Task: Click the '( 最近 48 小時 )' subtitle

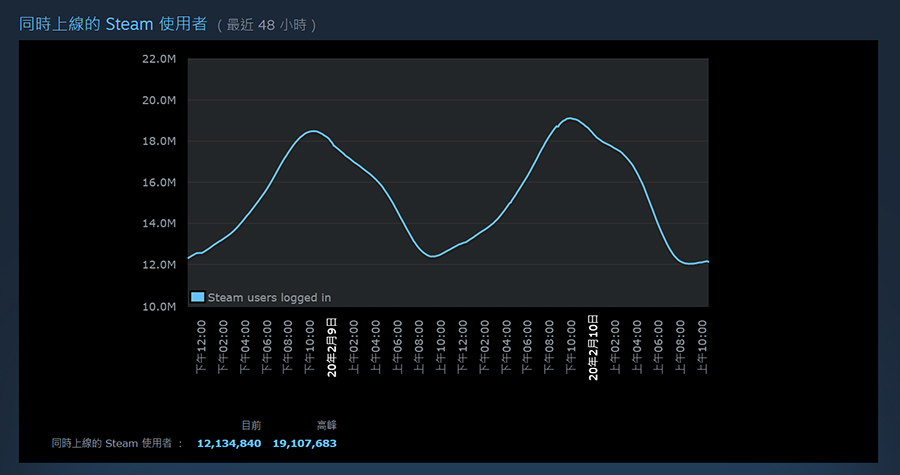Action: [x=266, y=25]
